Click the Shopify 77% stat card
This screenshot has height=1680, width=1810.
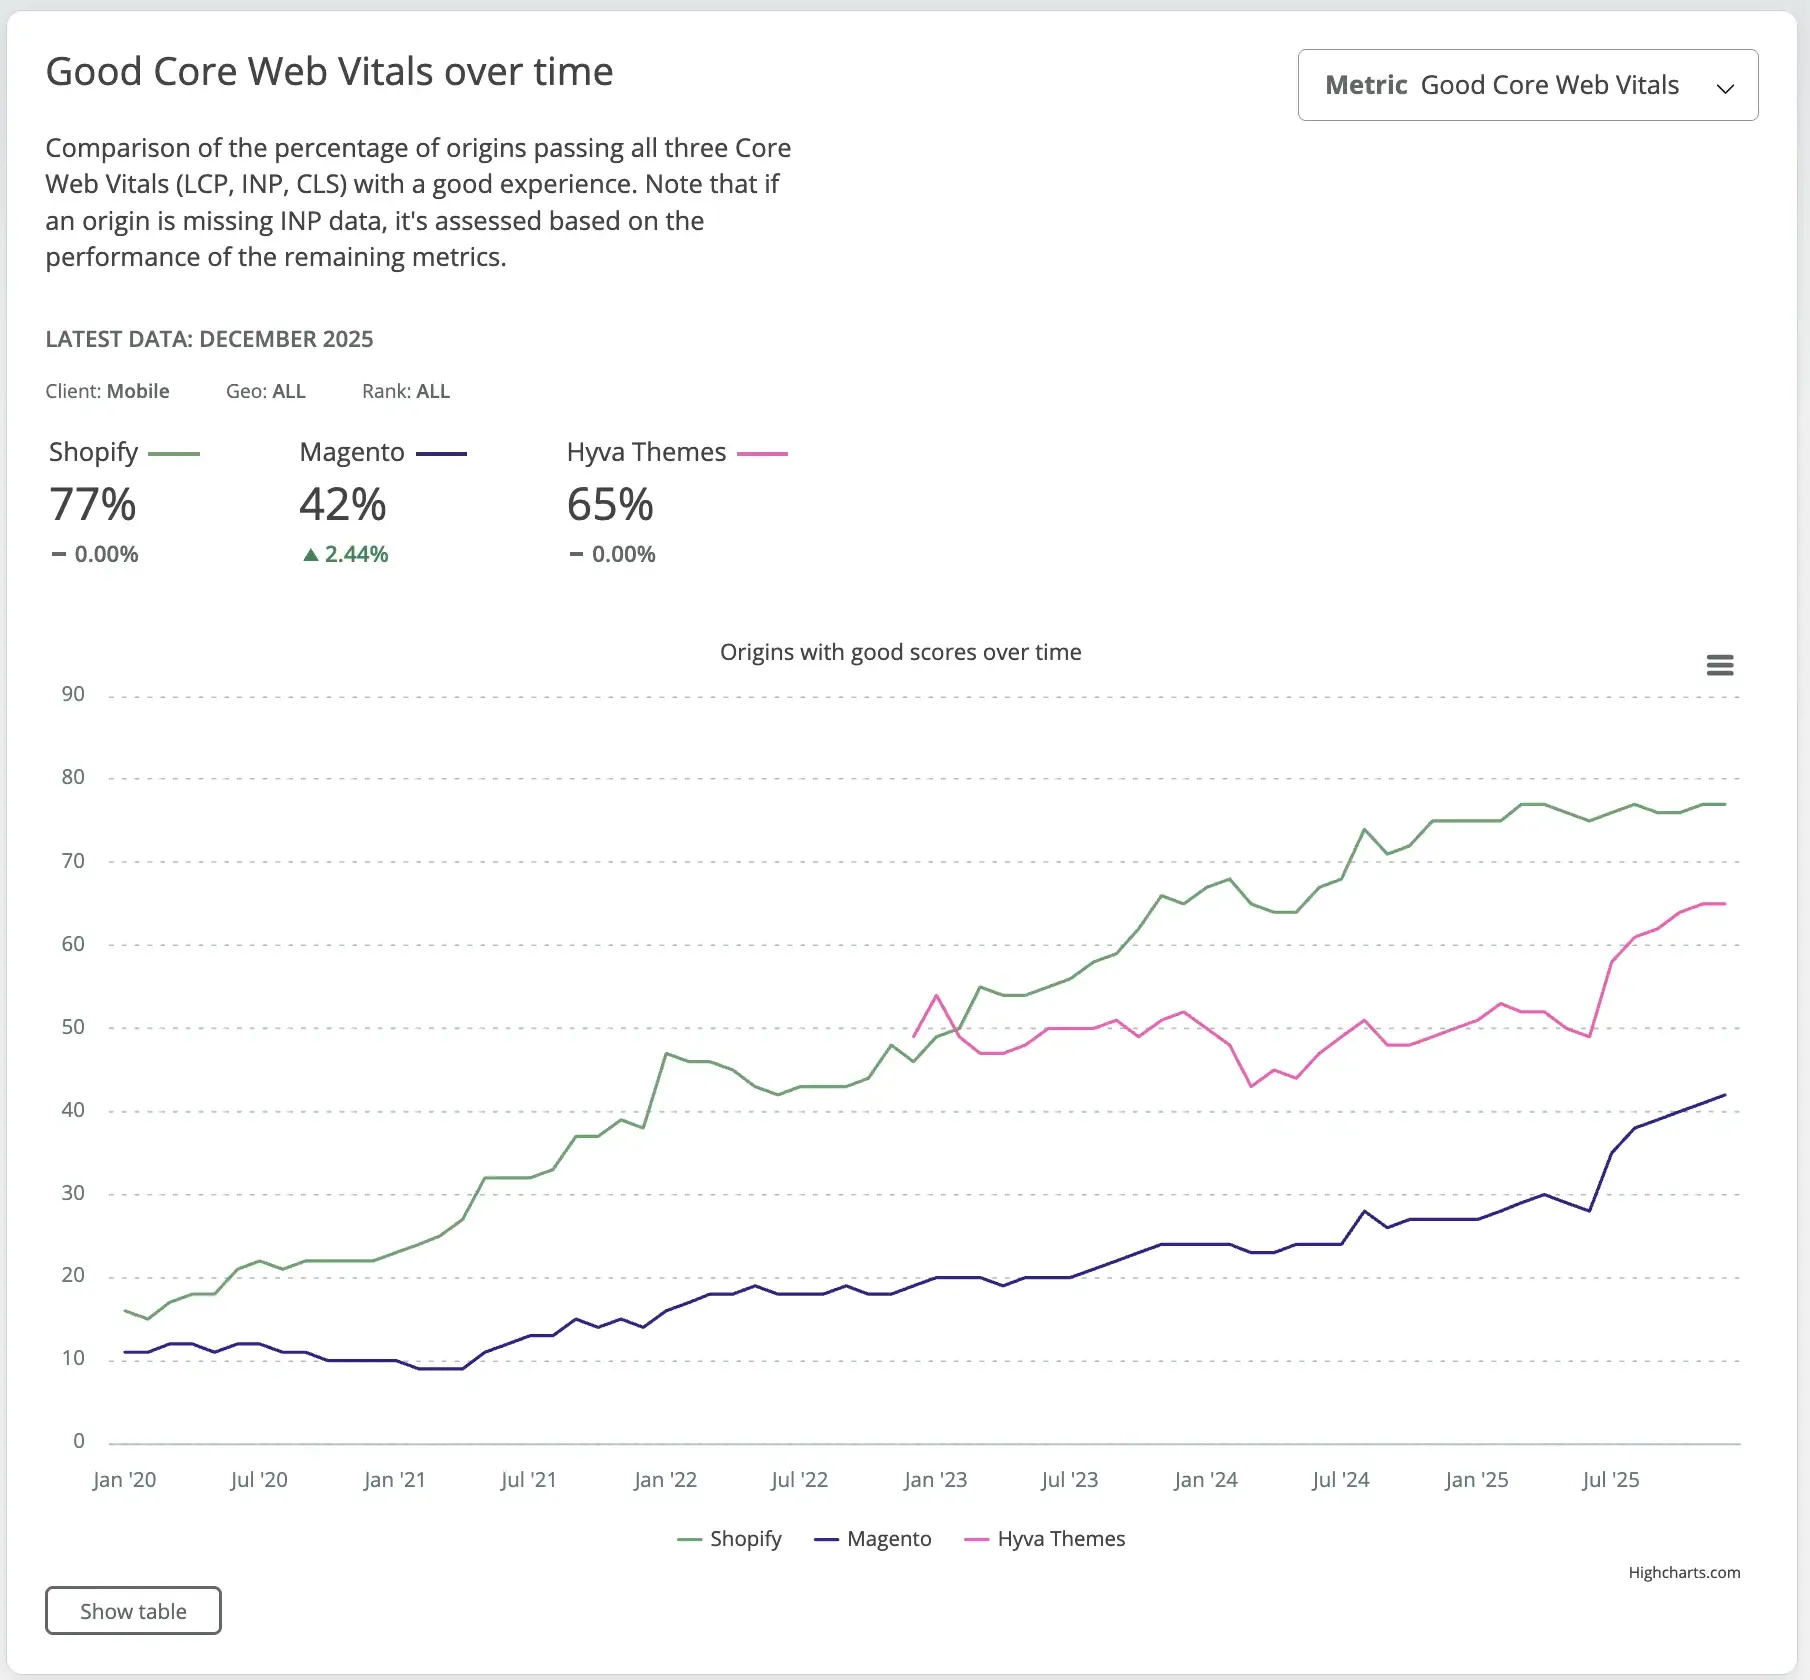[92, 505]
